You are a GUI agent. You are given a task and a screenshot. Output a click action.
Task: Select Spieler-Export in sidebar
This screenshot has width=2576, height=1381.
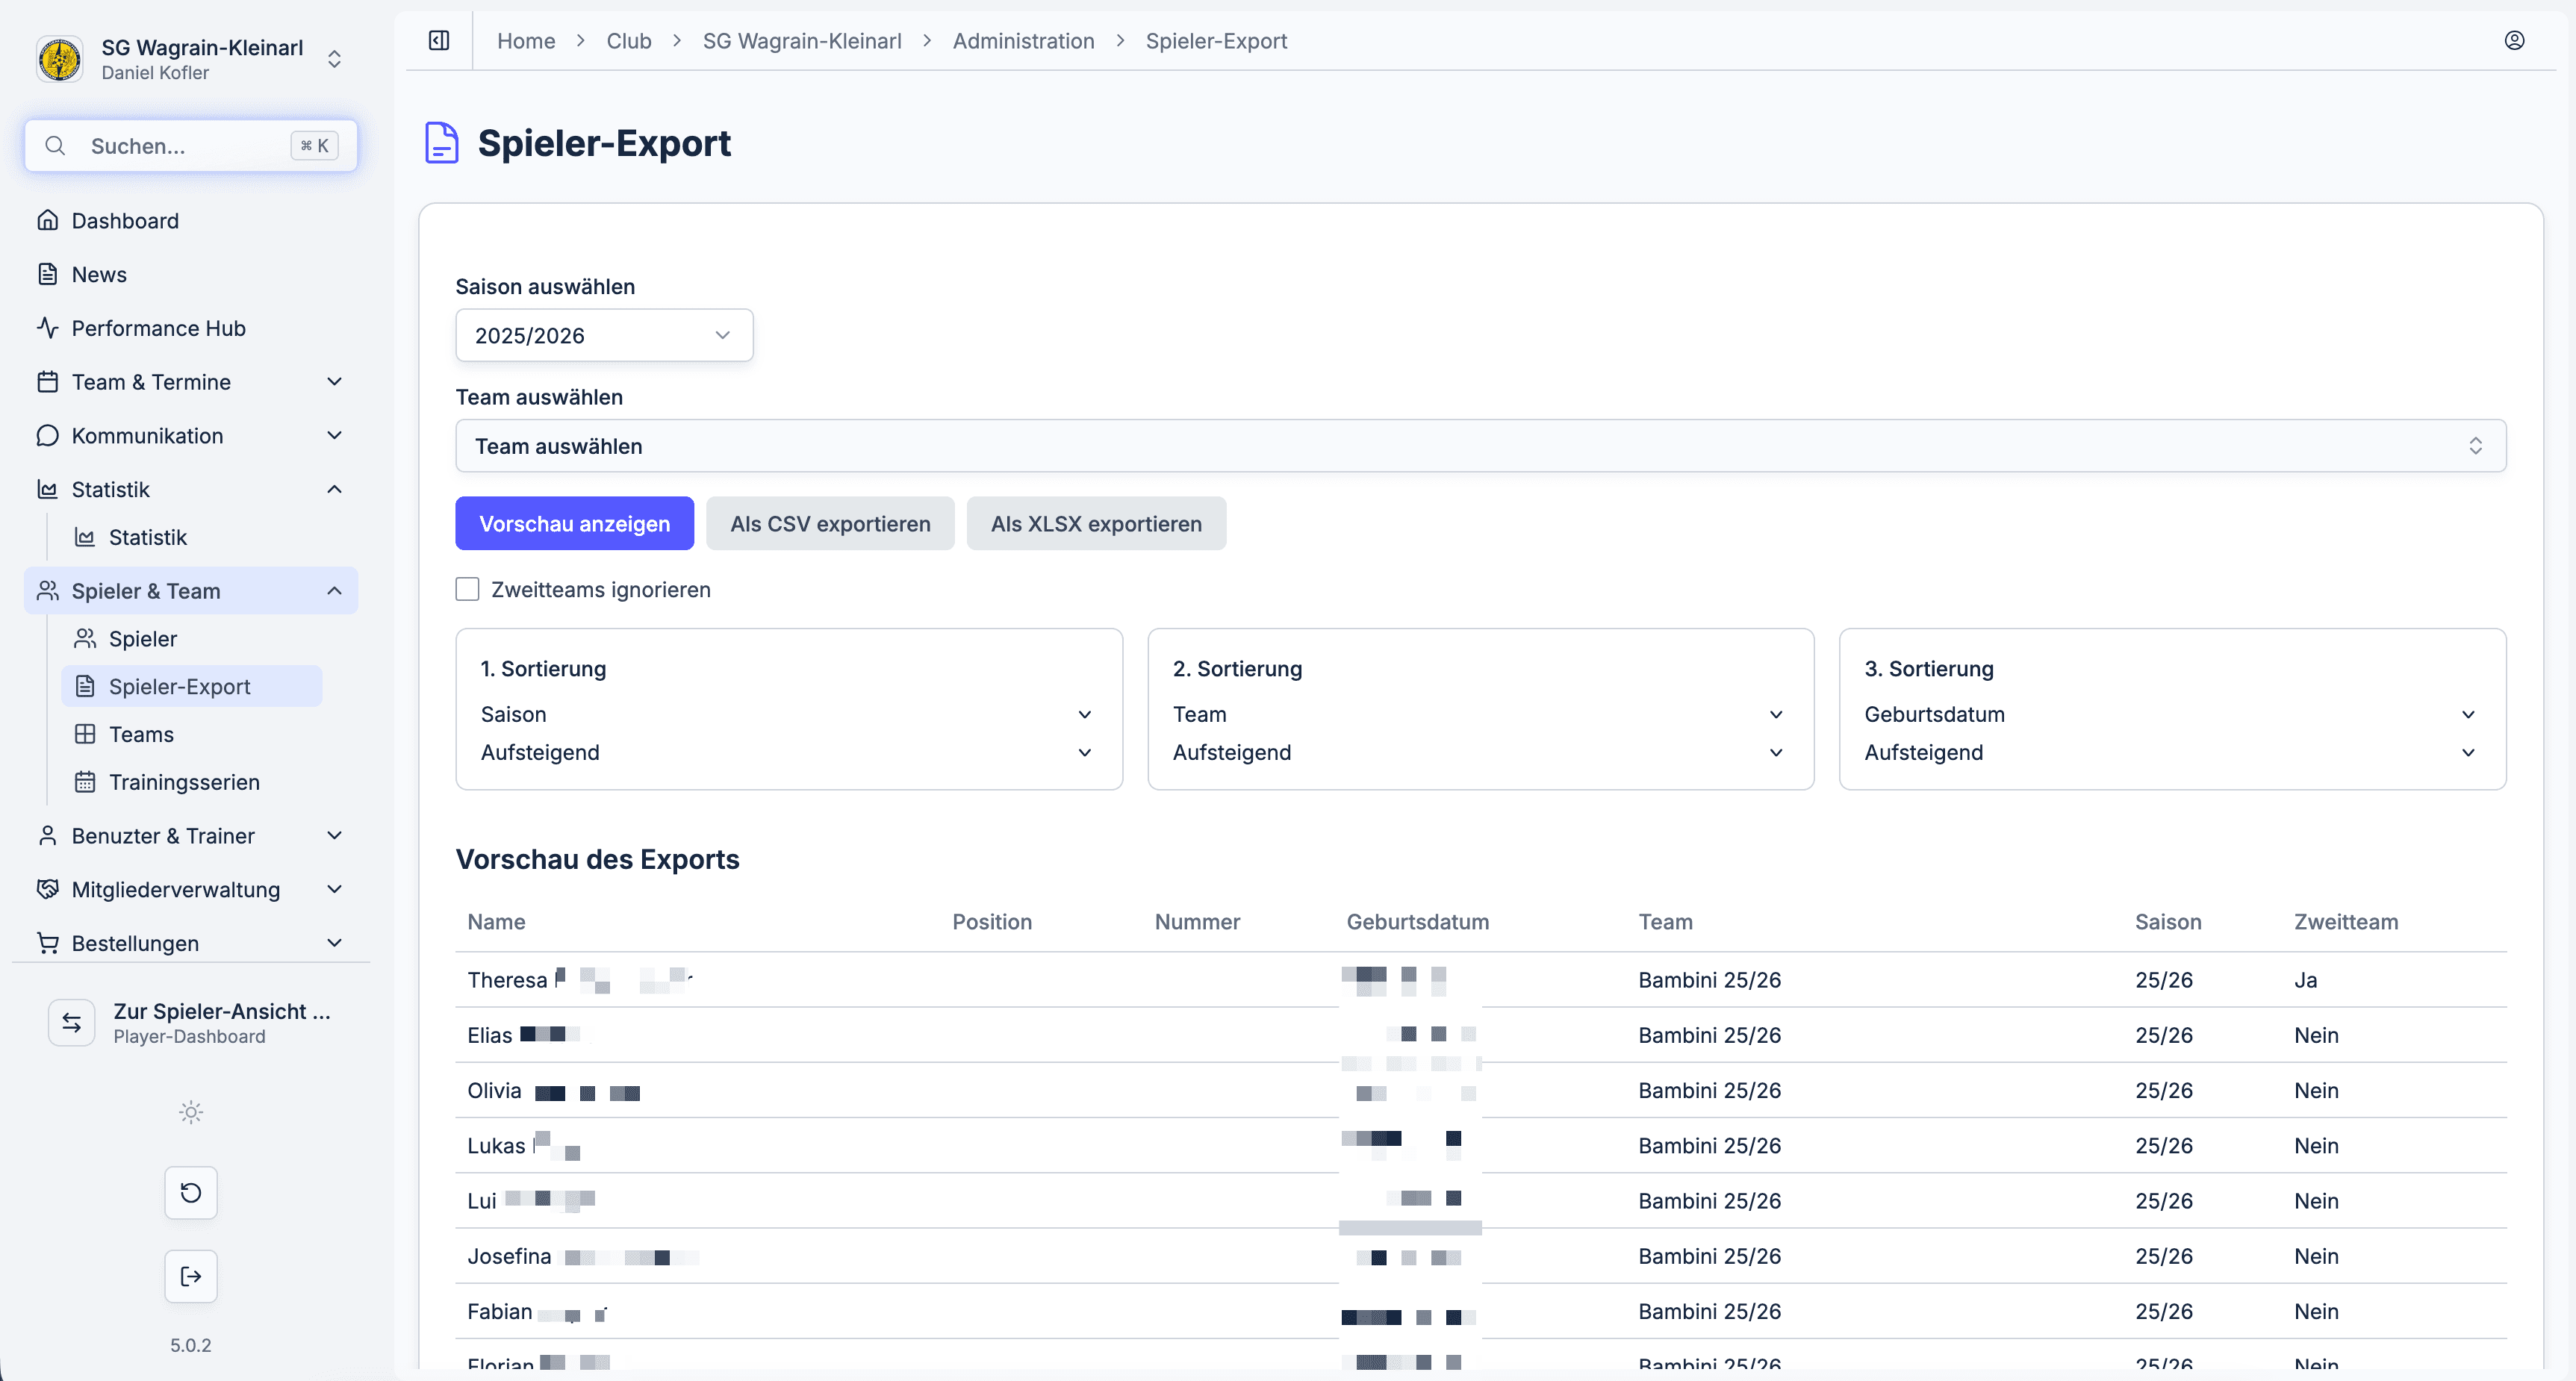[192, 687]
